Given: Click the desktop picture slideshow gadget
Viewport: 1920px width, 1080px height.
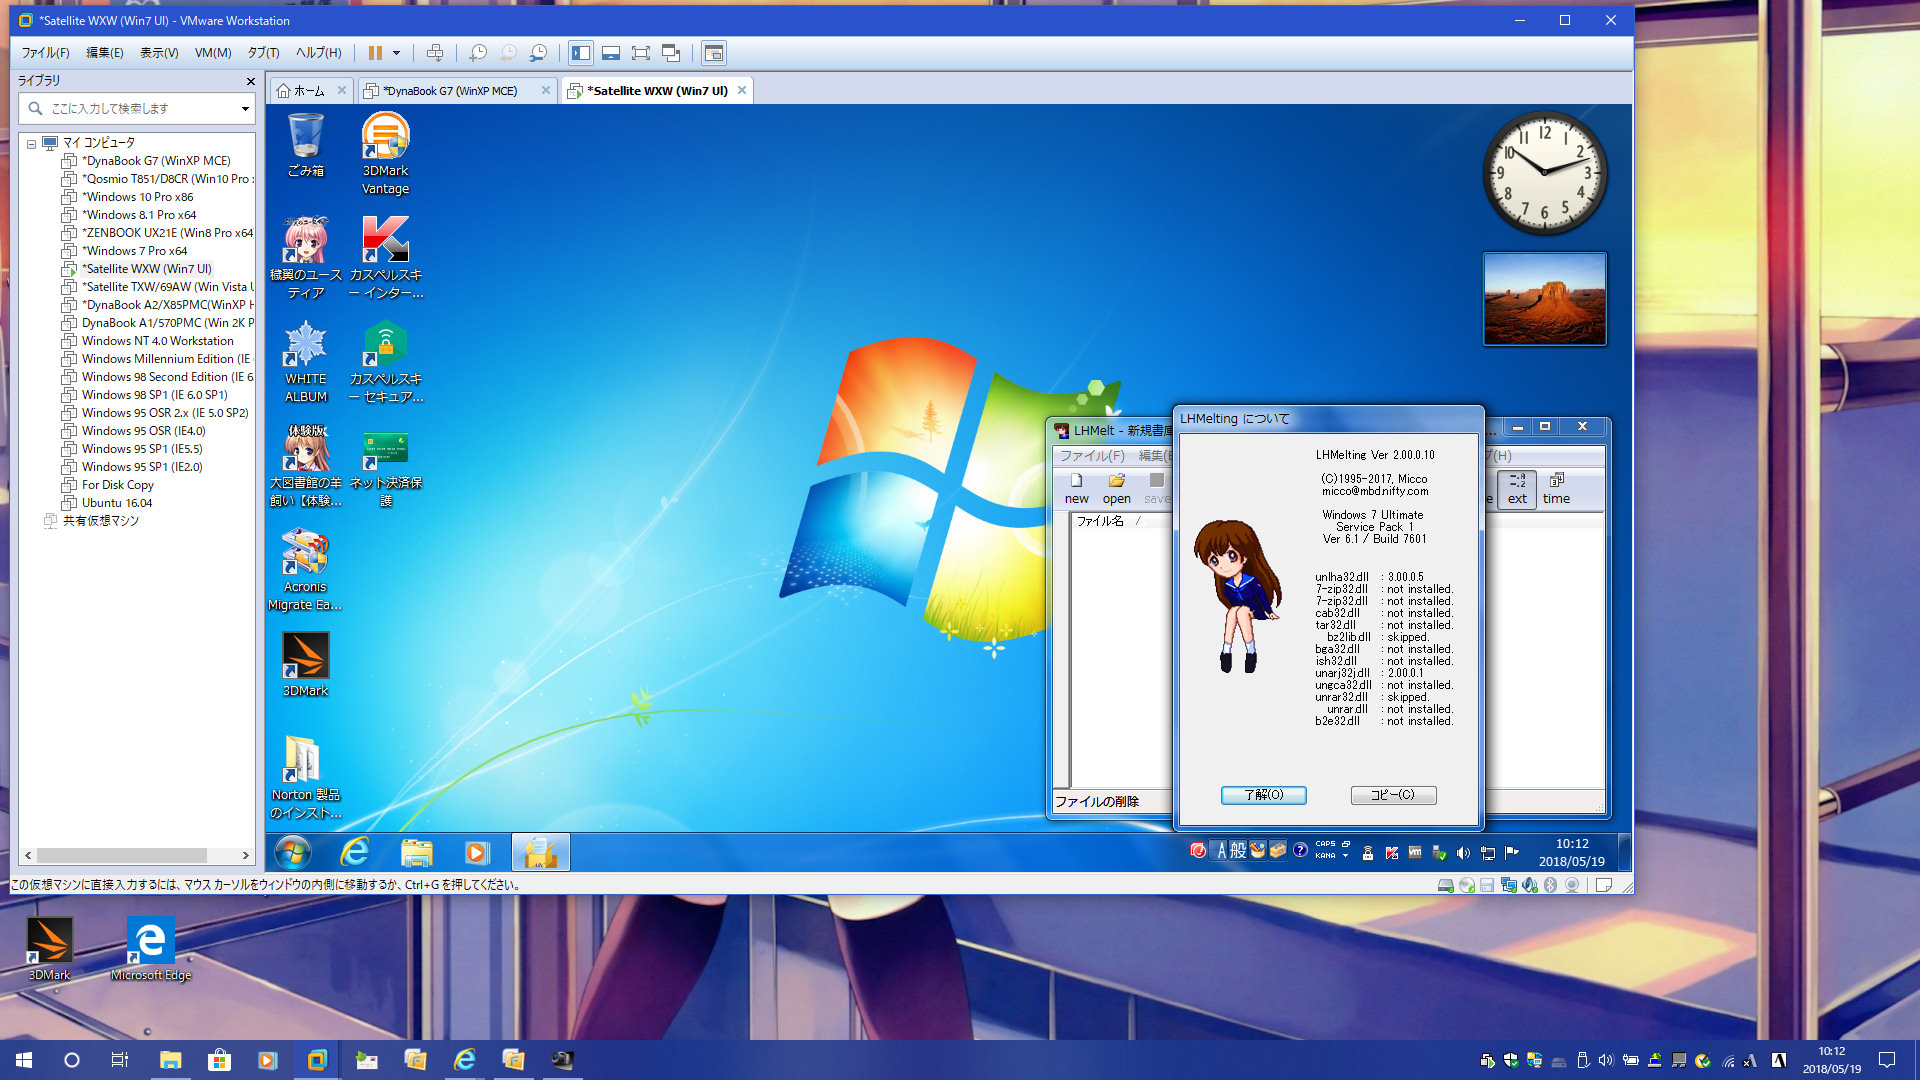Looking at the screenshot, I should (1545, 299).
